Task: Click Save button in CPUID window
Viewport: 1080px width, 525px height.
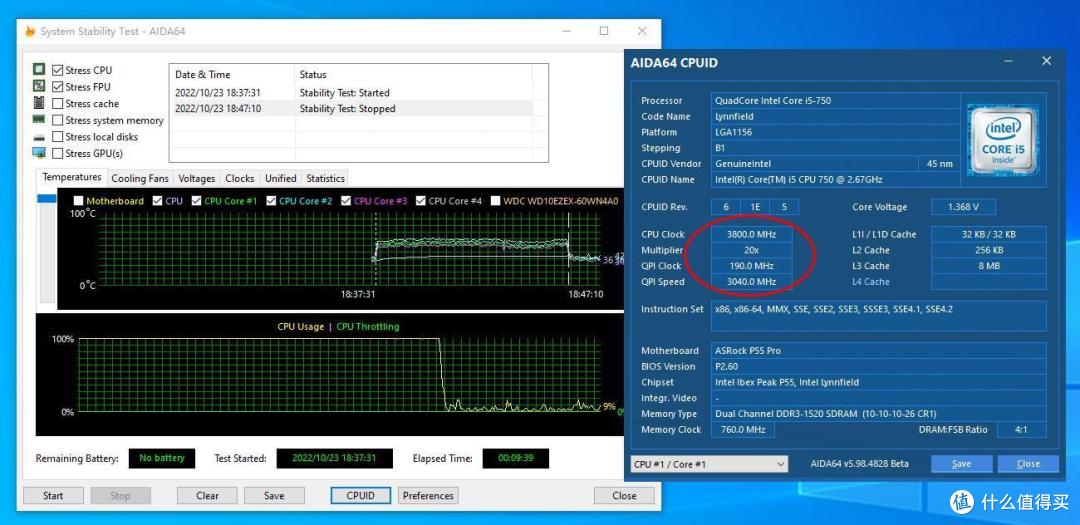Action: [x=961, y=464]
